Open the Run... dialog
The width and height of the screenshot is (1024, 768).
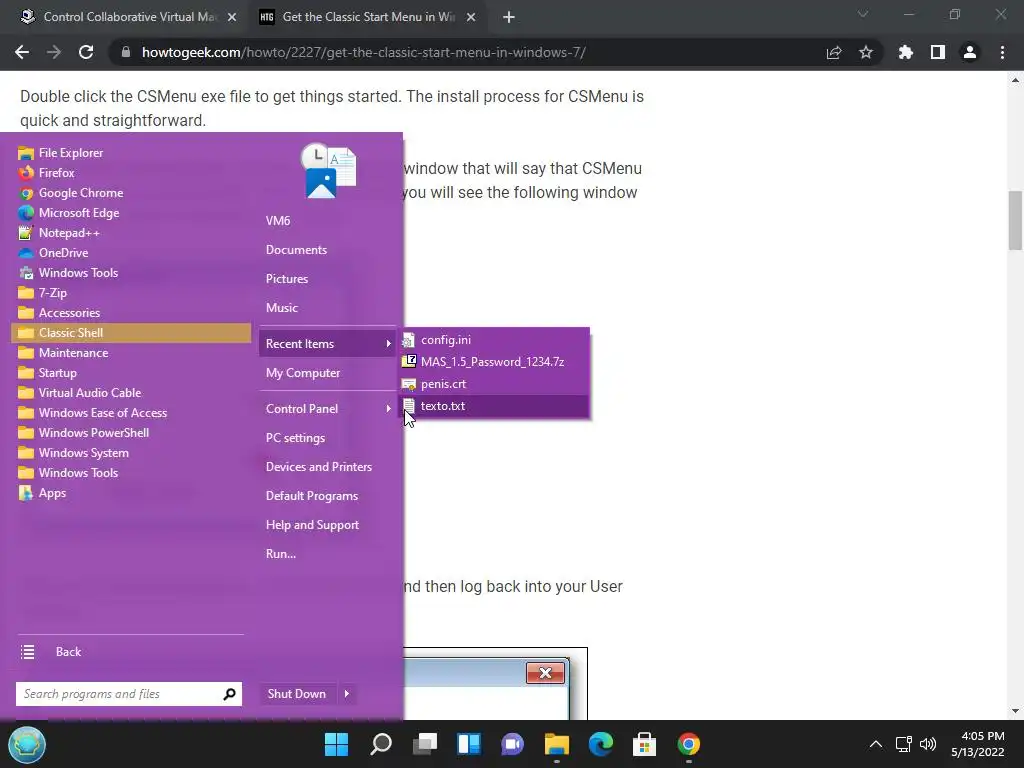coord(328,554)
